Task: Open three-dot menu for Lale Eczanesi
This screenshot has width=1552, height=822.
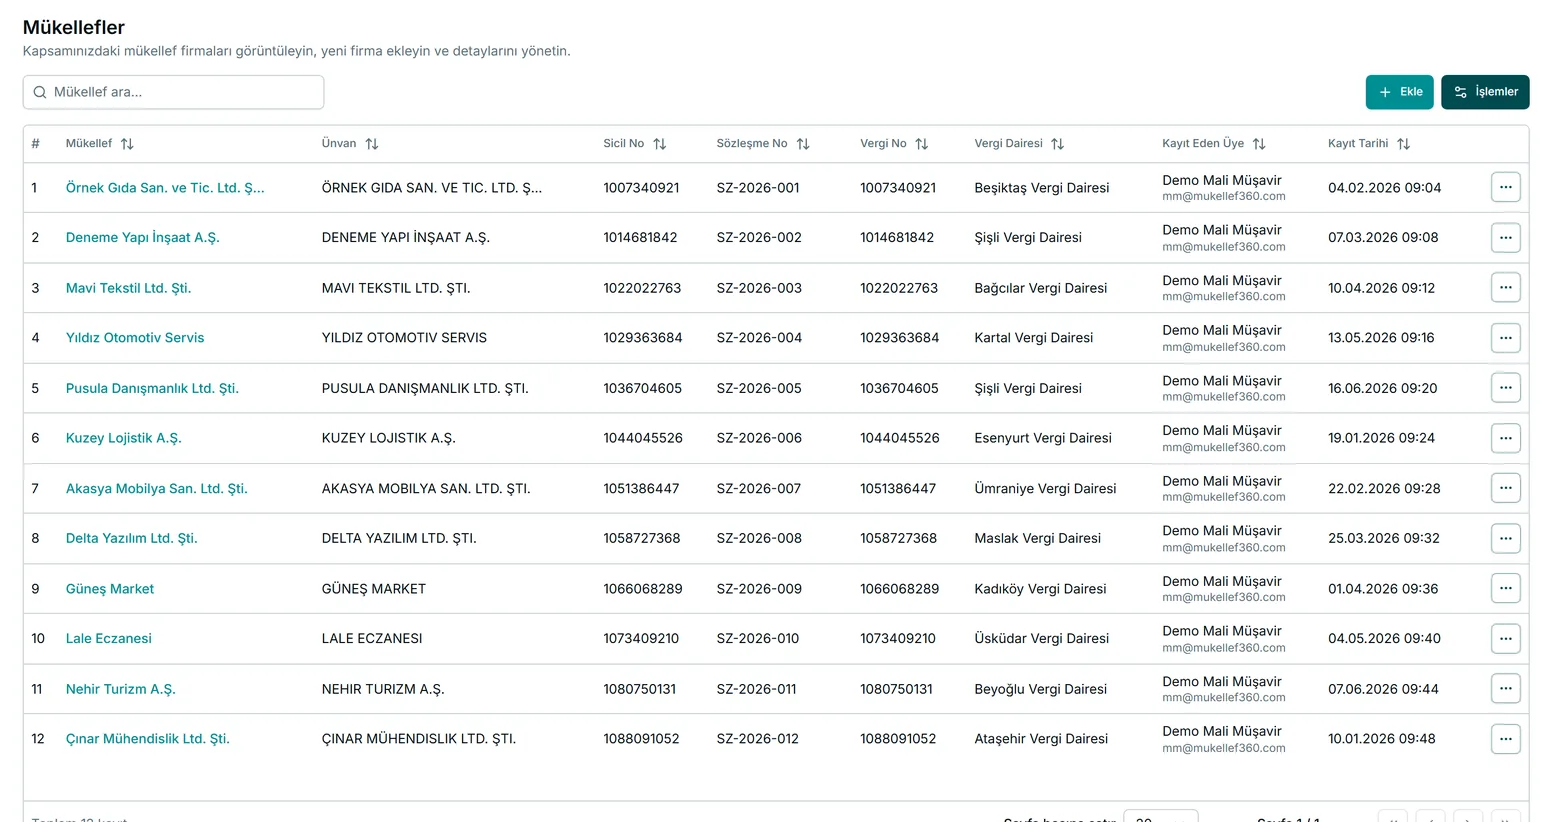Action: tap(1506, 638)
